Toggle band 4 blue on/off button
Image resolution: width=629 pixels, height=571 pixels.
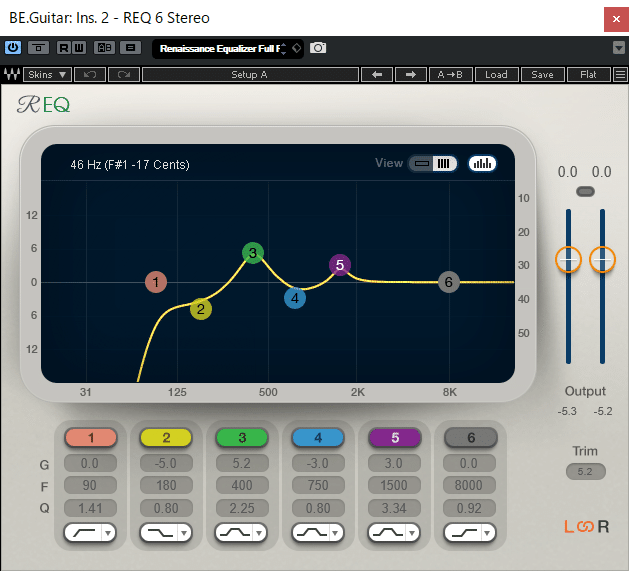(x=318, y=437)
